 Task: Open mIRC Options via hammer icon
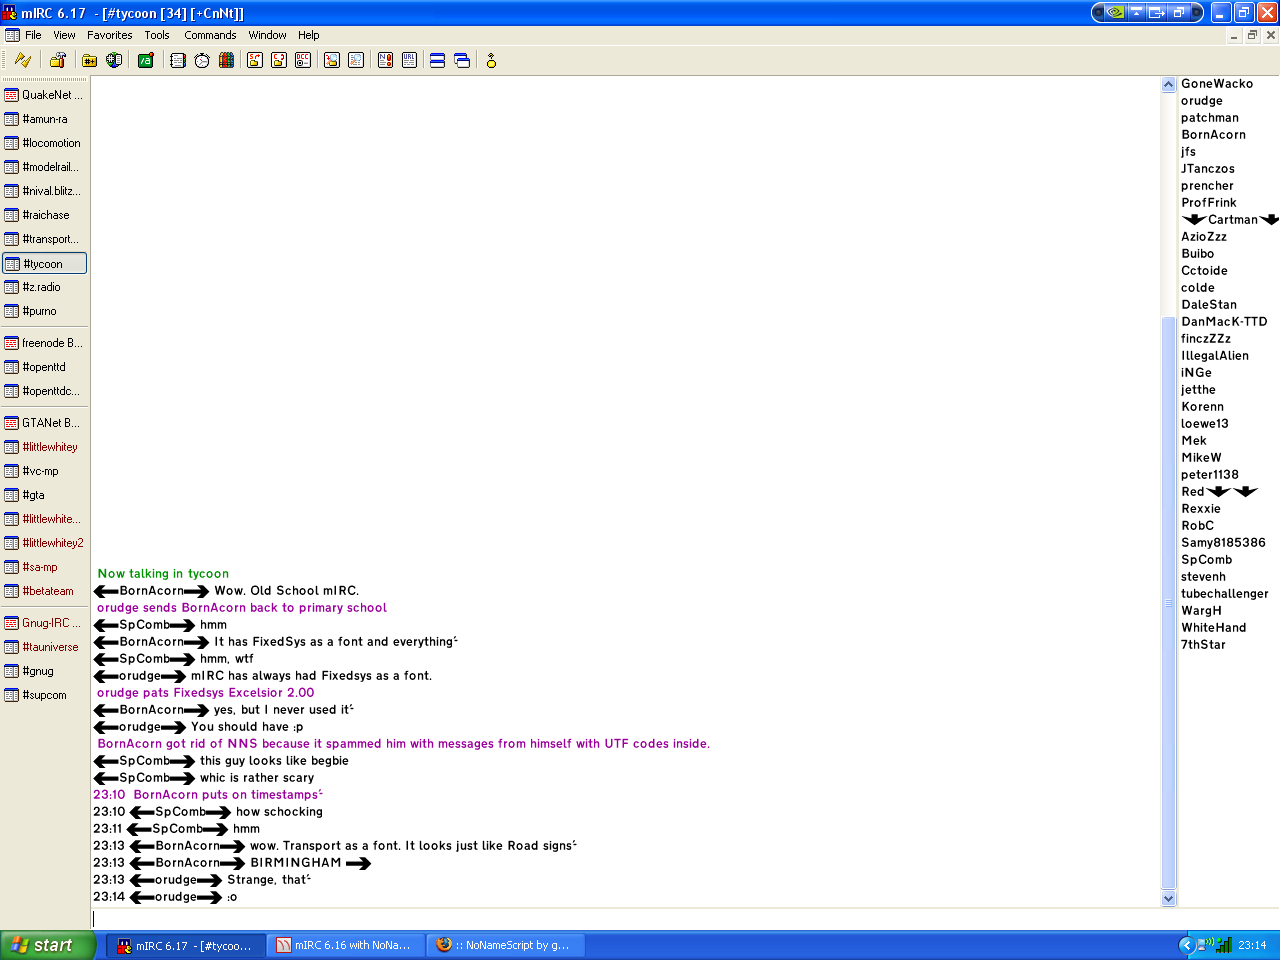tap(58, 61)
